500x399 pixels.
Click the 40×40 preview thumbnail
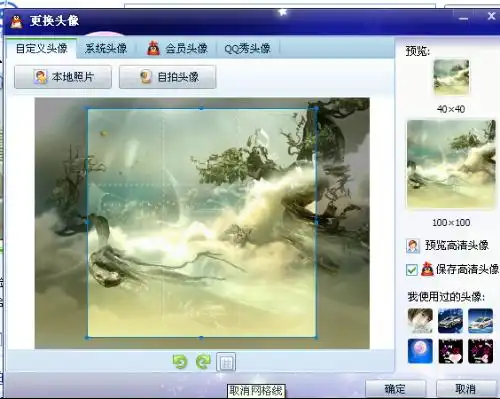451,77
